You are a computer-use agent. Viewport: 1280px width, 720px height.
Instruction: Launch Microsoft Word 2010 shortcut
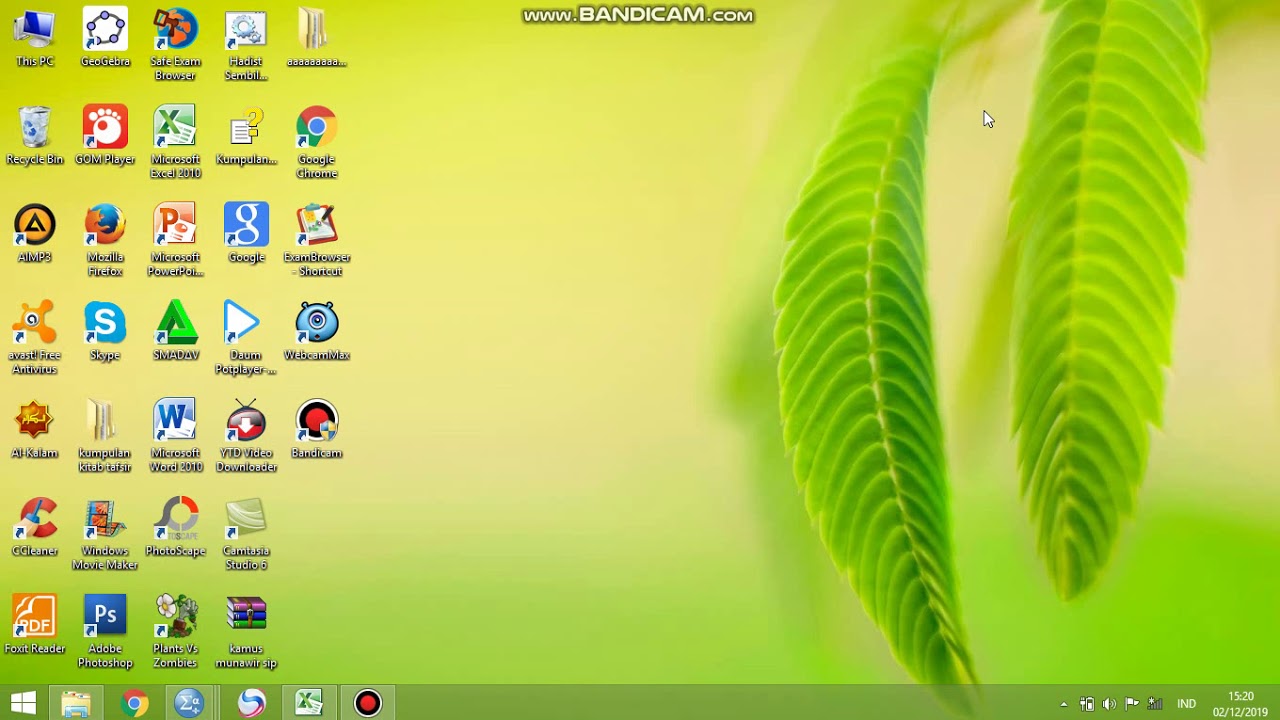(175, 437)
